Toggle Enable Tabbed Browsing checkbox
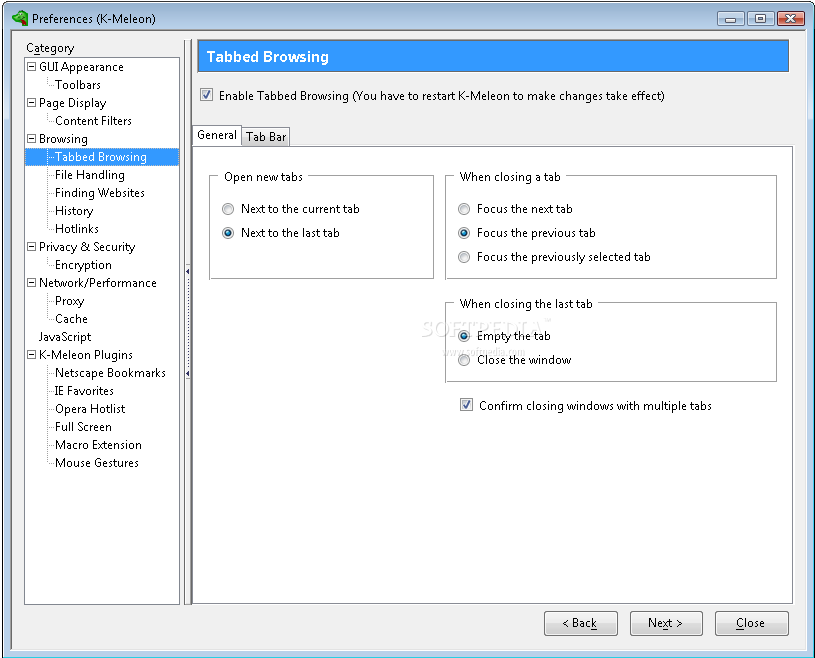The width and height of the screenshot is (815, 658). (206, 95)
